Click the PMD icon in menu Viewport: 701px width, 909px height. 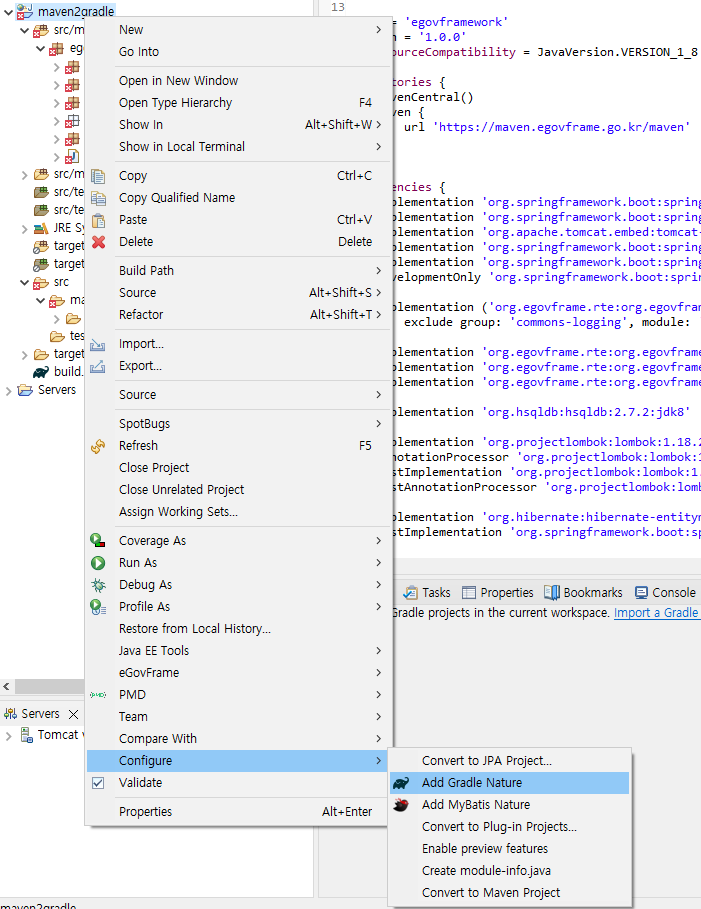coord(98,695)
